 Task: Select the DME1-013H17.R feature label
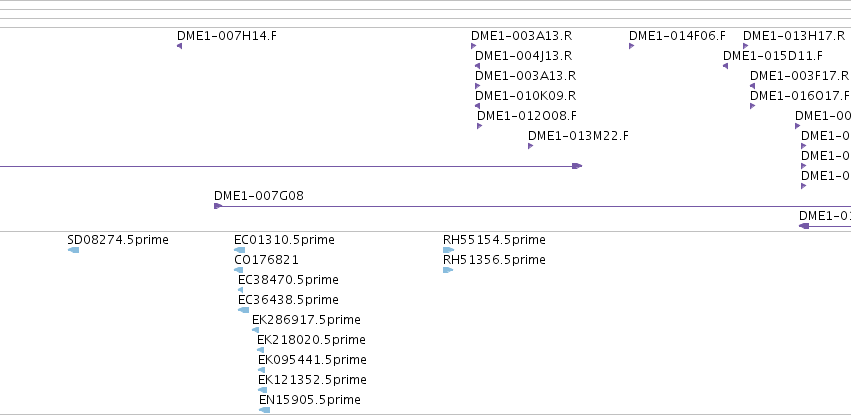click(x=794, y=36)
